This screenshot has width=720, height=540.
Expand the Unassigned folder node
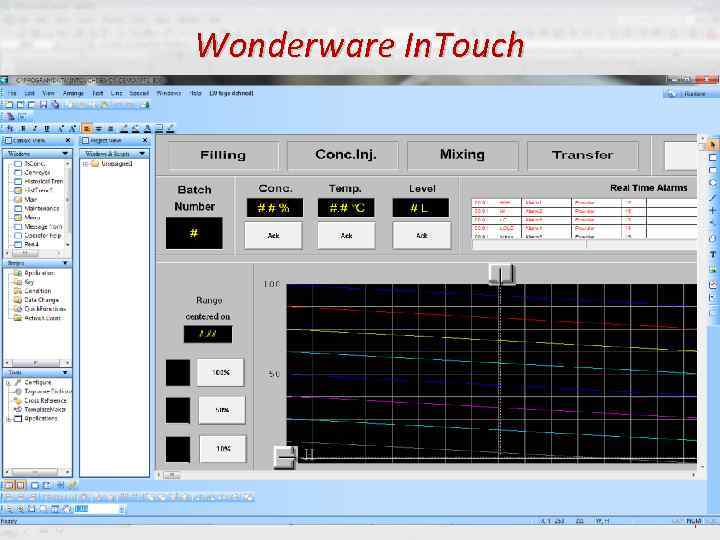85,164
